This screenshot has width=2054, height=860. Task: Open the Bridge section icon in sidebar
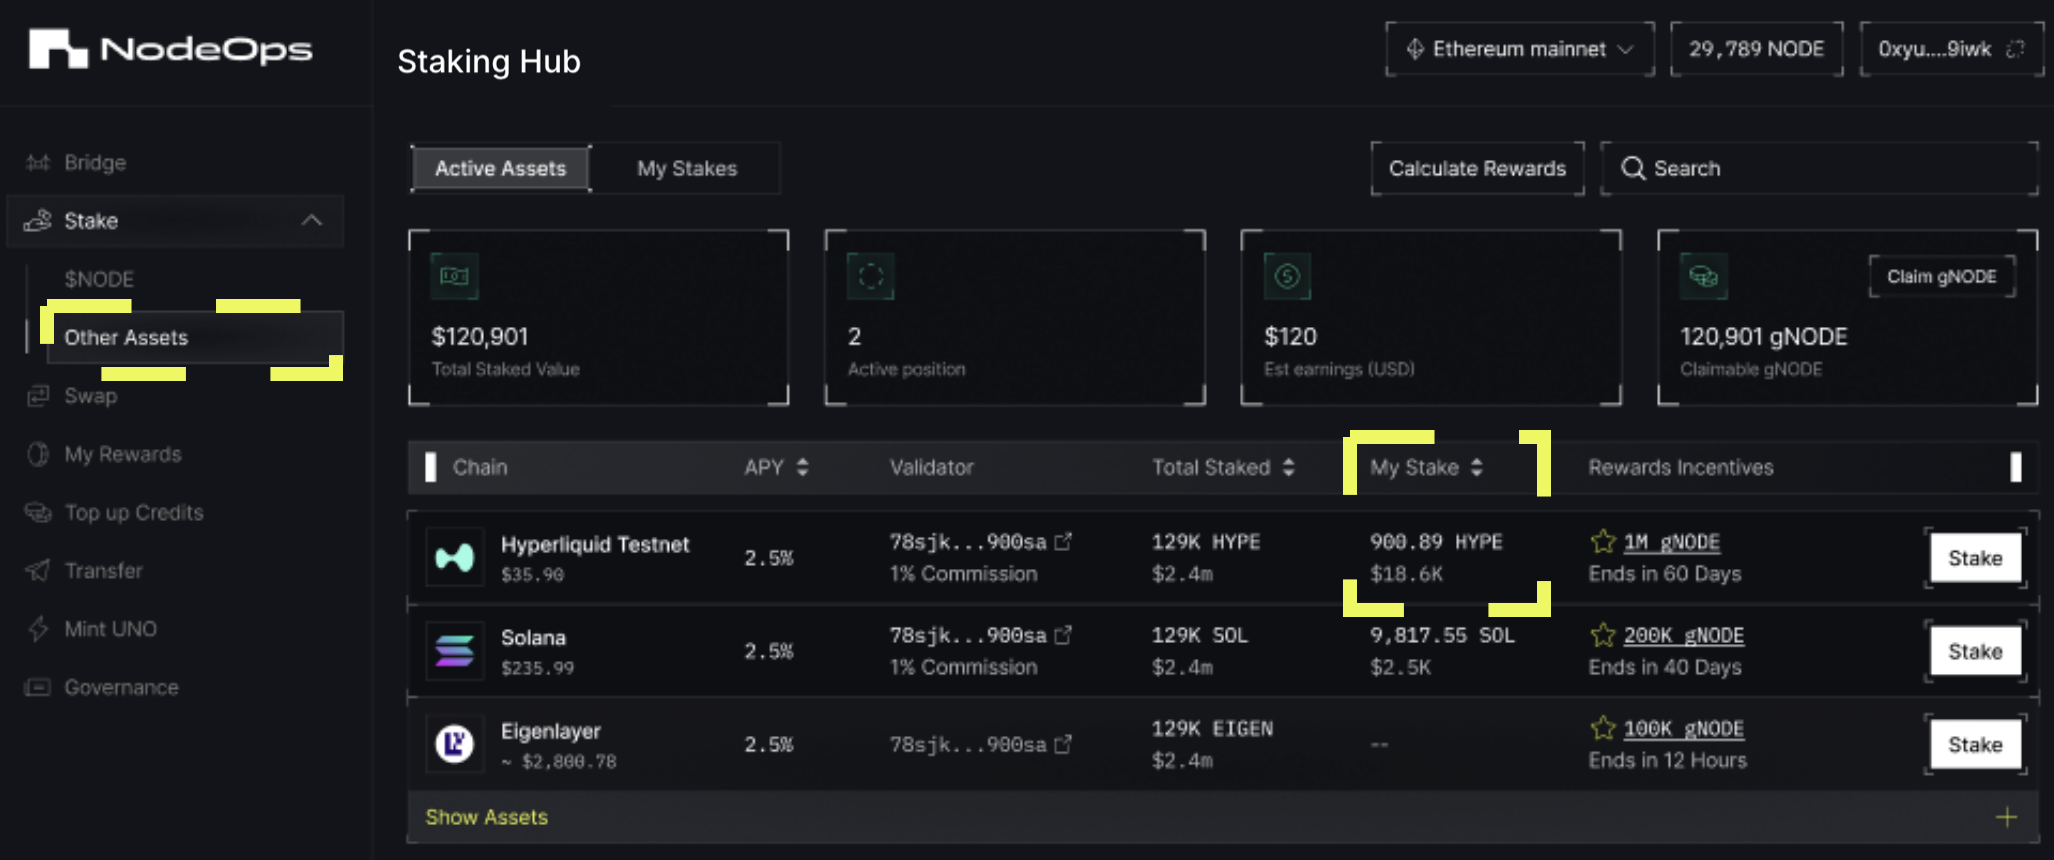tap(37, 162)
